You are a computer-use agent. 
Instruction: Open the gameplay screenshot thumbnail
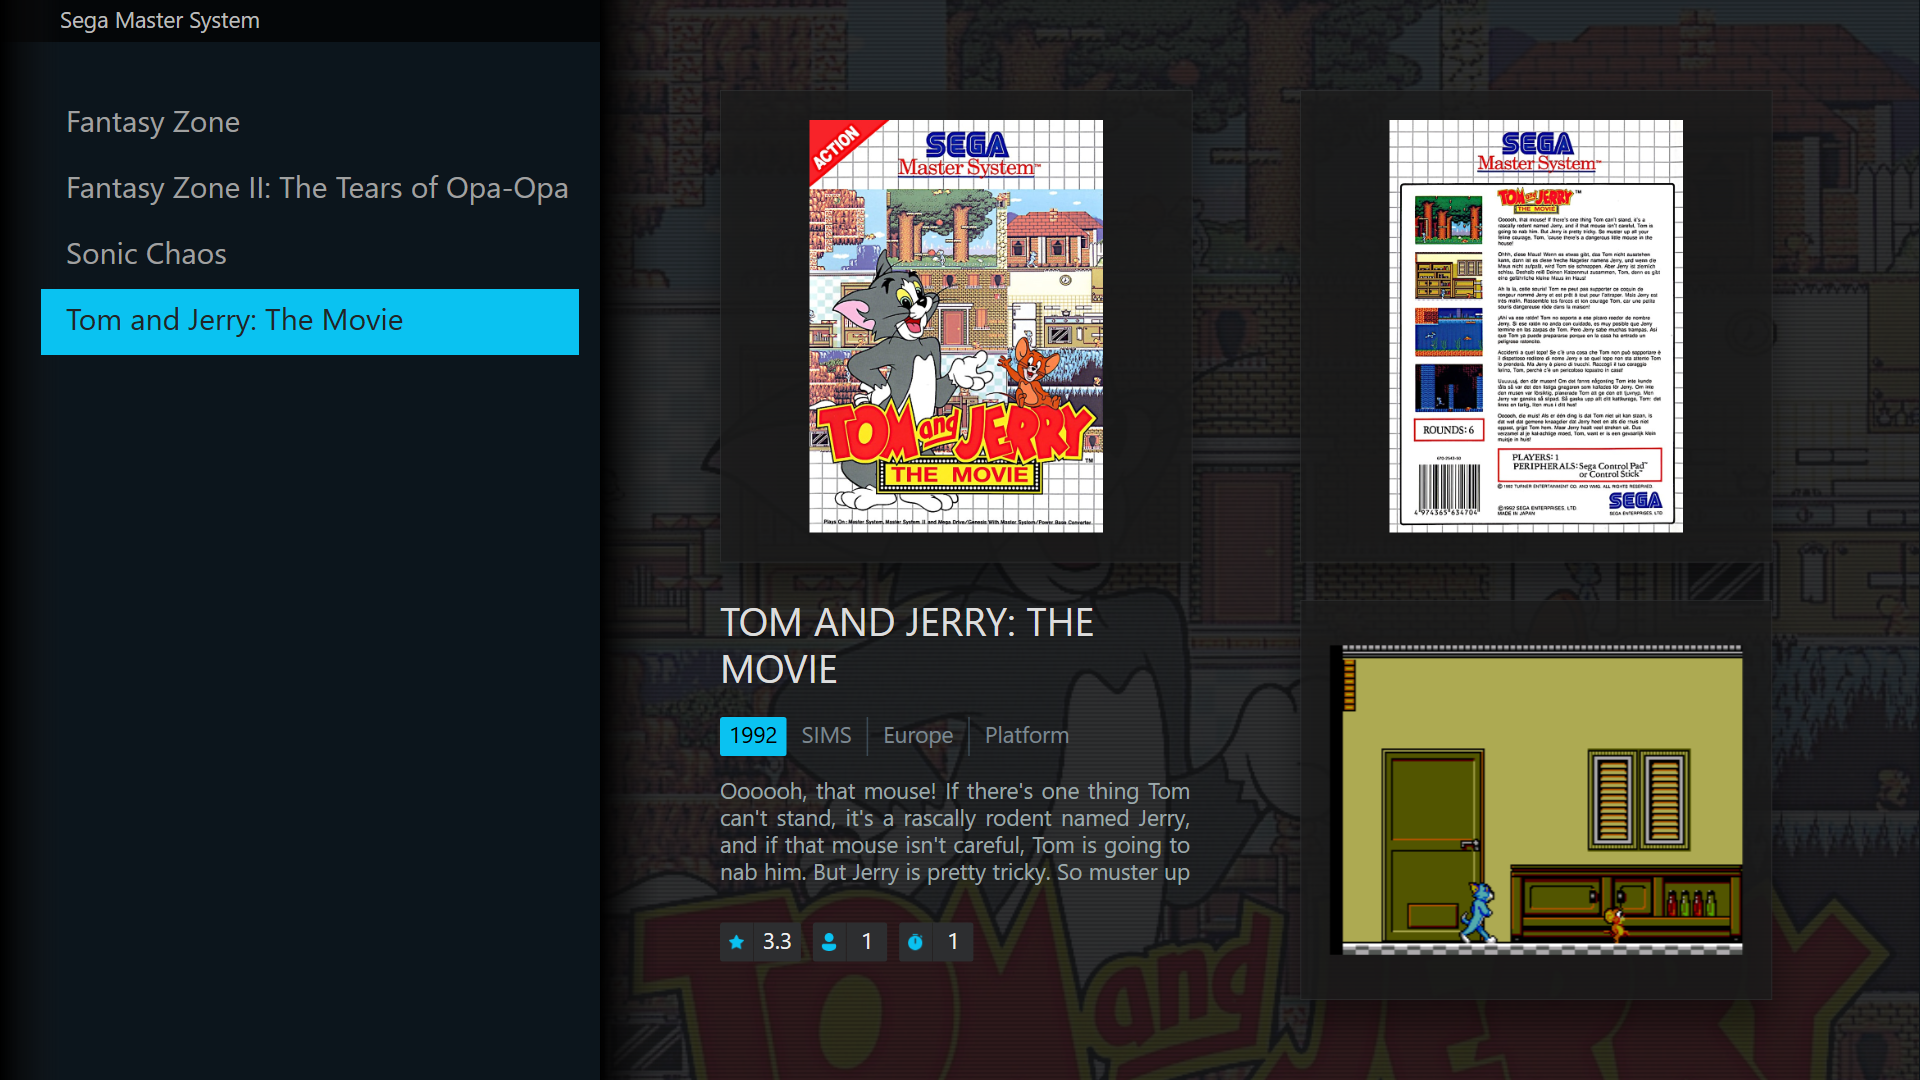pyautogui.click(x=1536, y=800)
